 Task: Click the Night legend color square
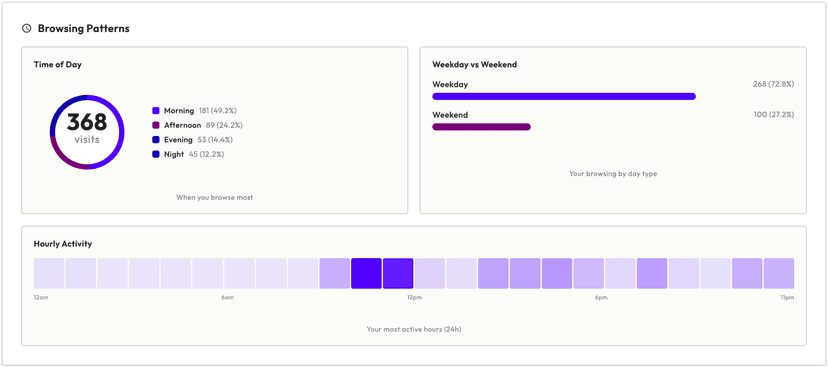(156, 154)
